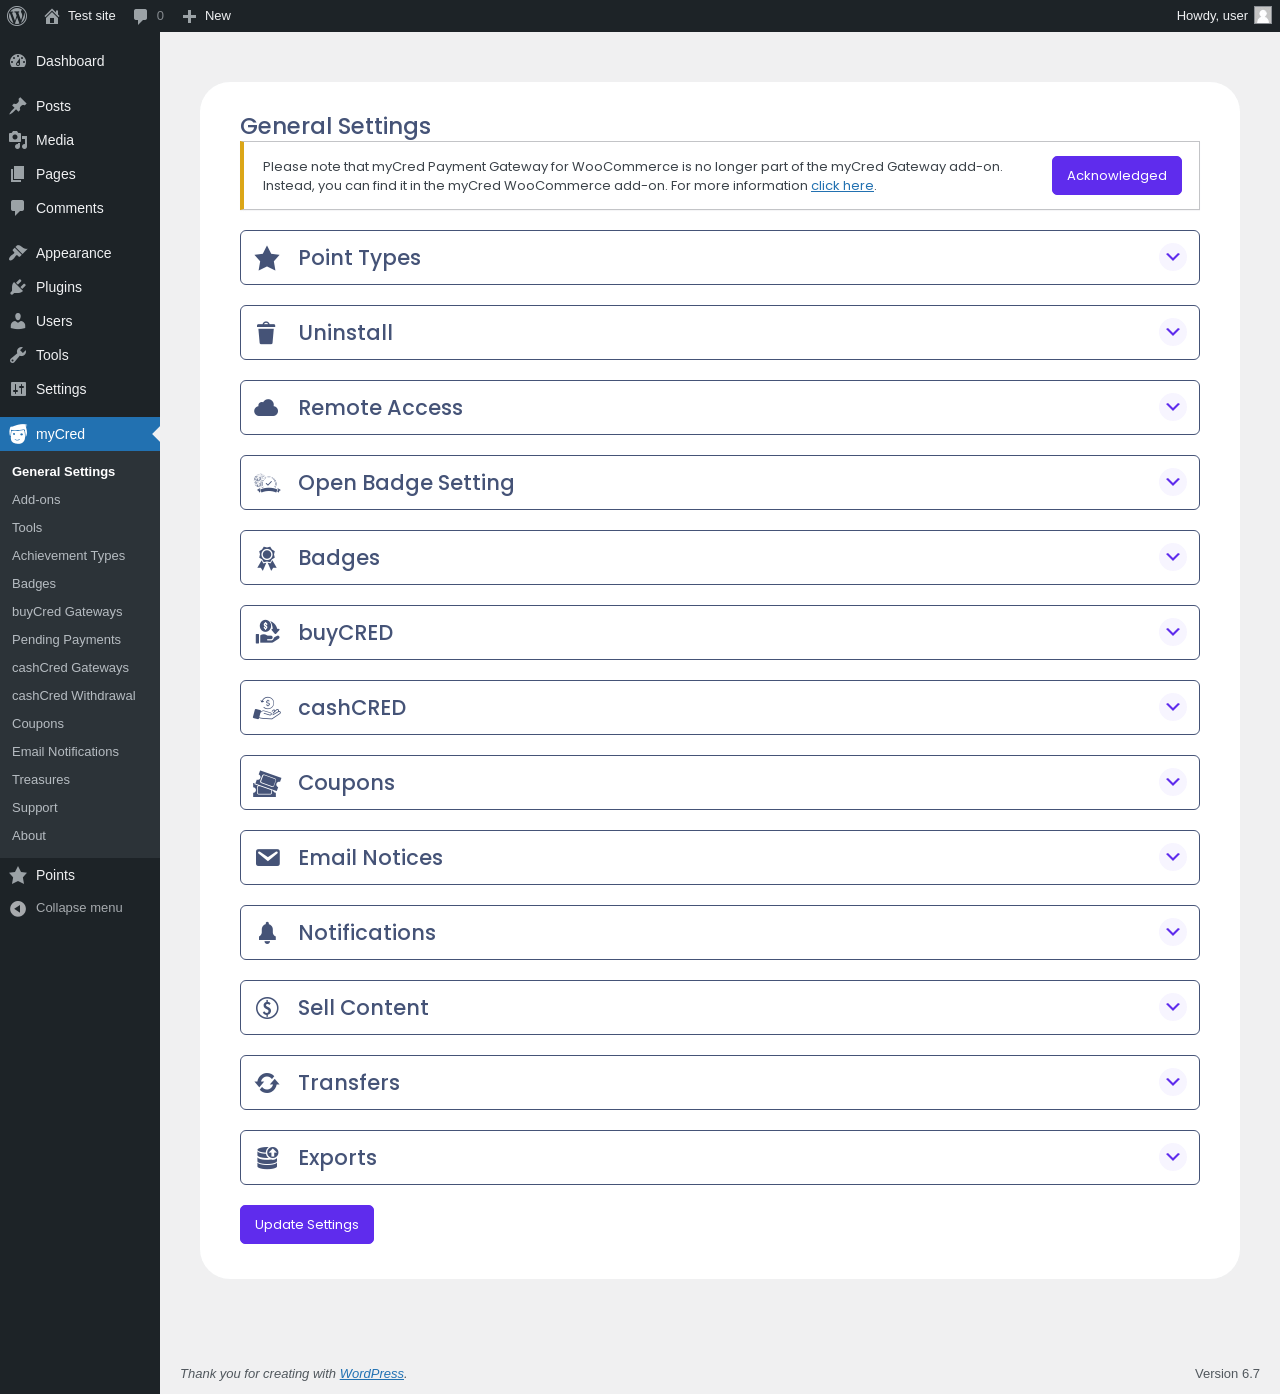
Task: Click the Uninstall trash can icon
Action: (x=266, y=333)
